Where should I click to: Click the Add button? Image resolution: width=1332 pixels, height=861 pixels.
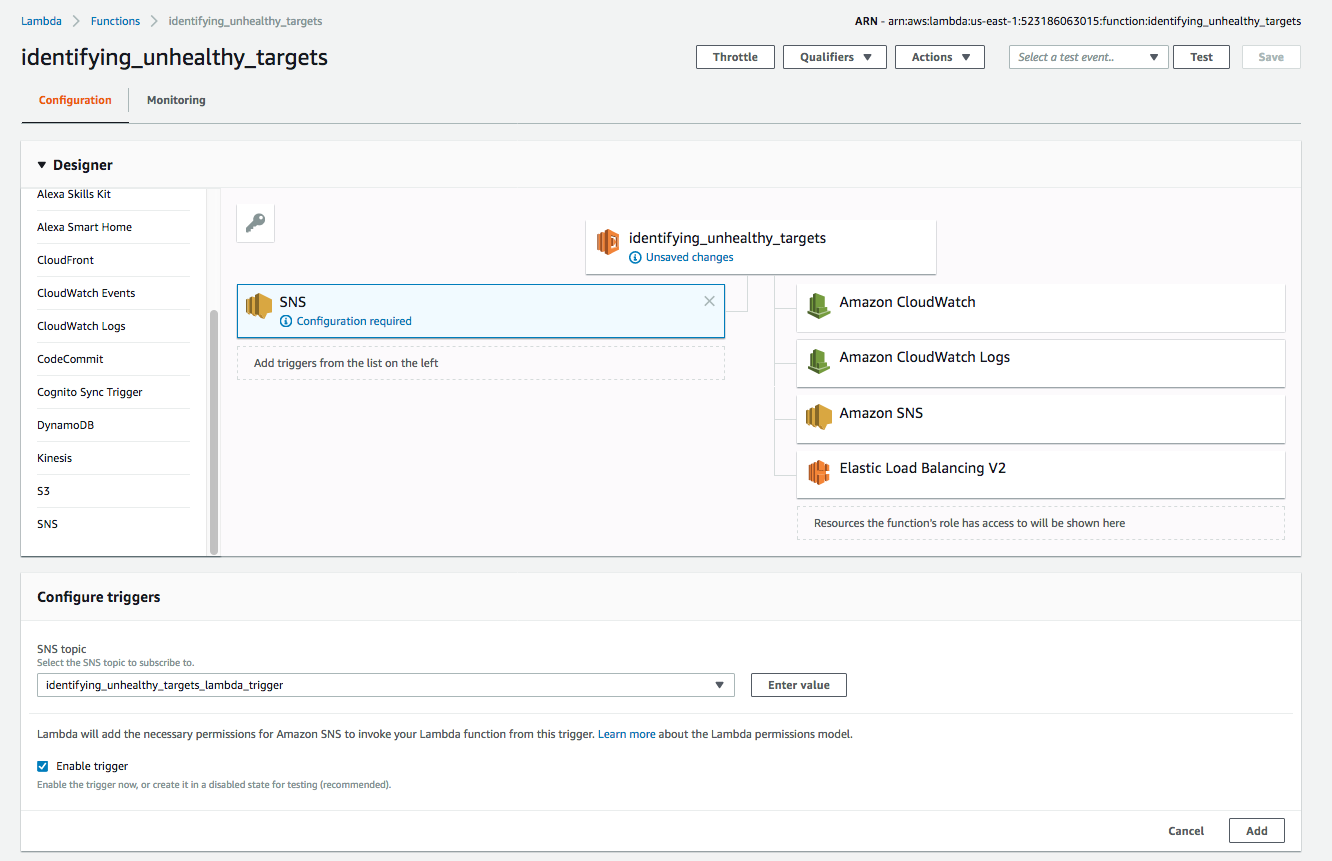click(x=1257, y=831)
